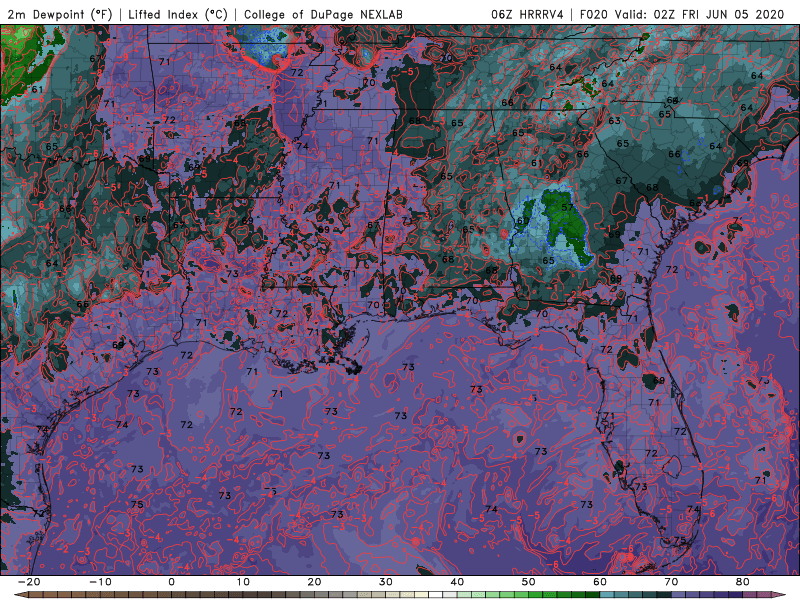This screenshot has height=600, width=800.
Task: Click the 80 label on the color scale
Action: 743,582
